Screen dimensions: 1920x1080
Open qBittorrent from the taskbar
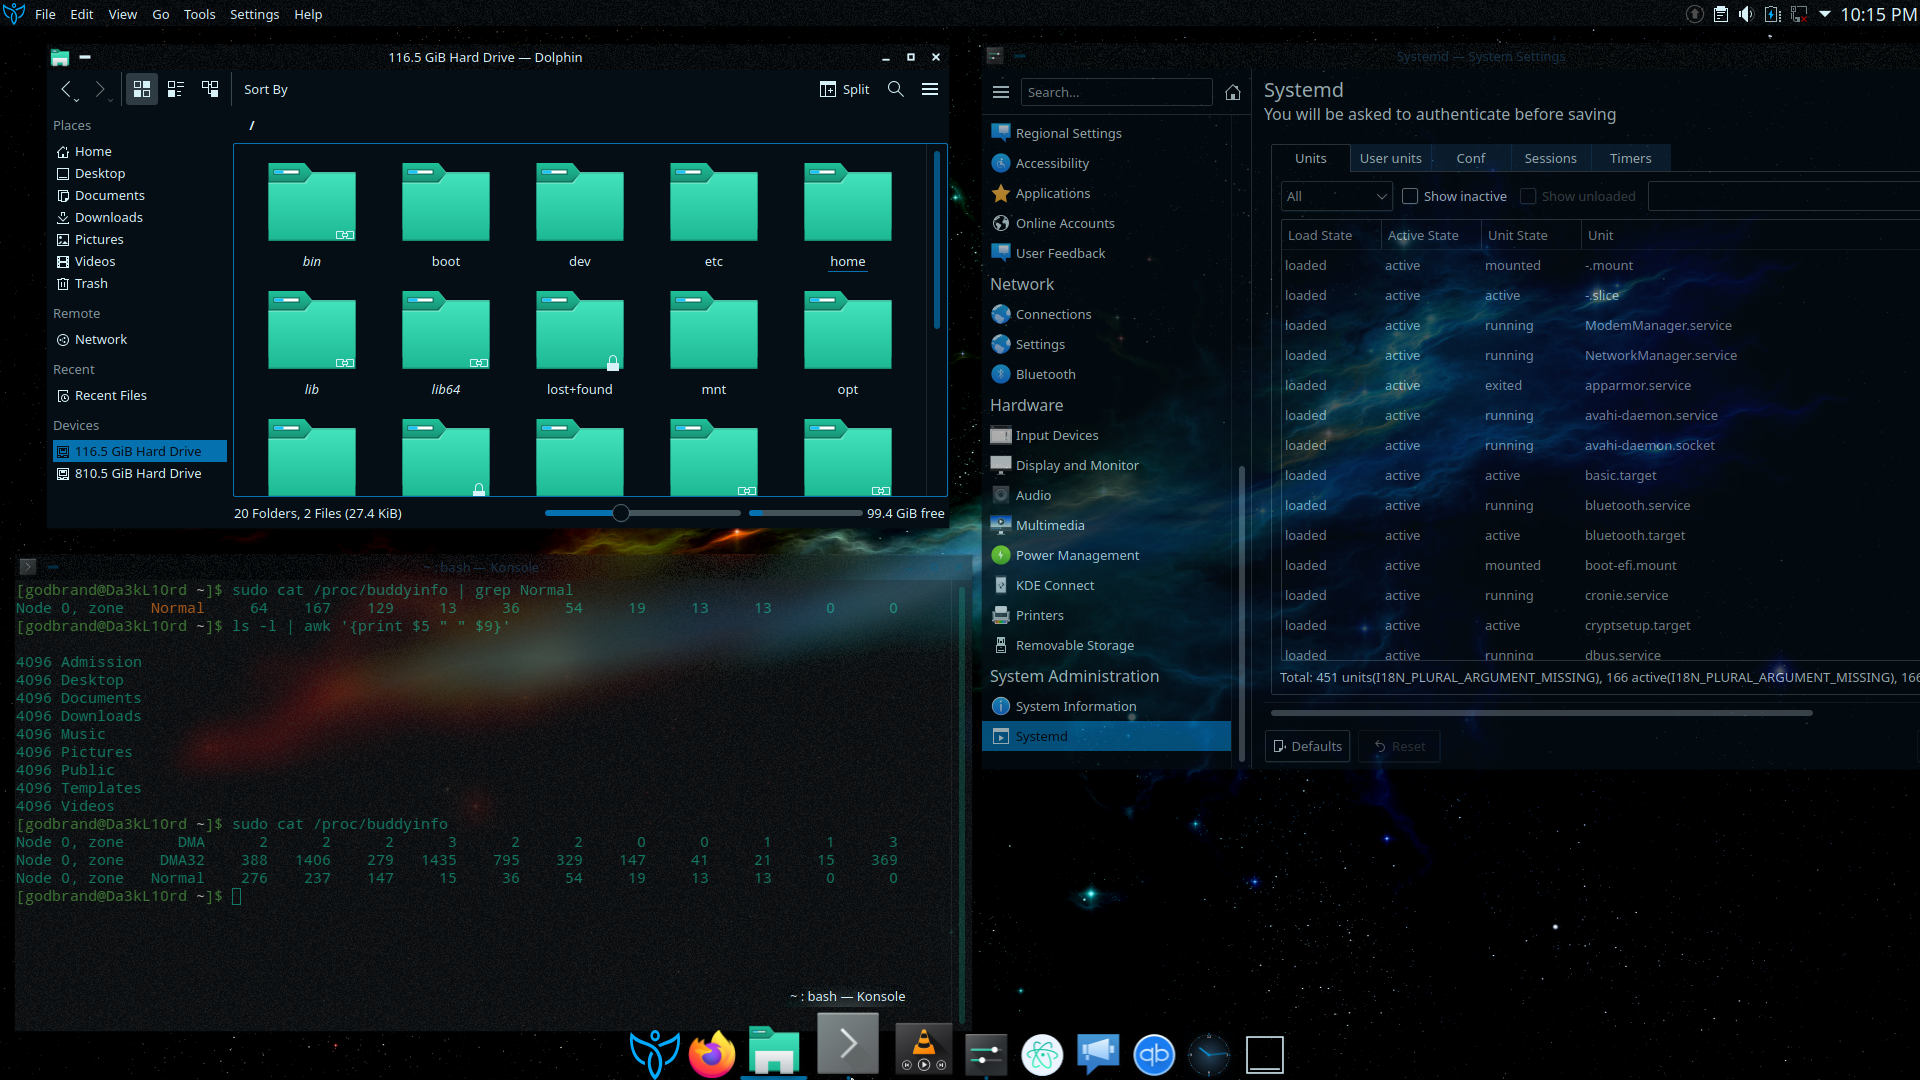click(1154, 1053)
